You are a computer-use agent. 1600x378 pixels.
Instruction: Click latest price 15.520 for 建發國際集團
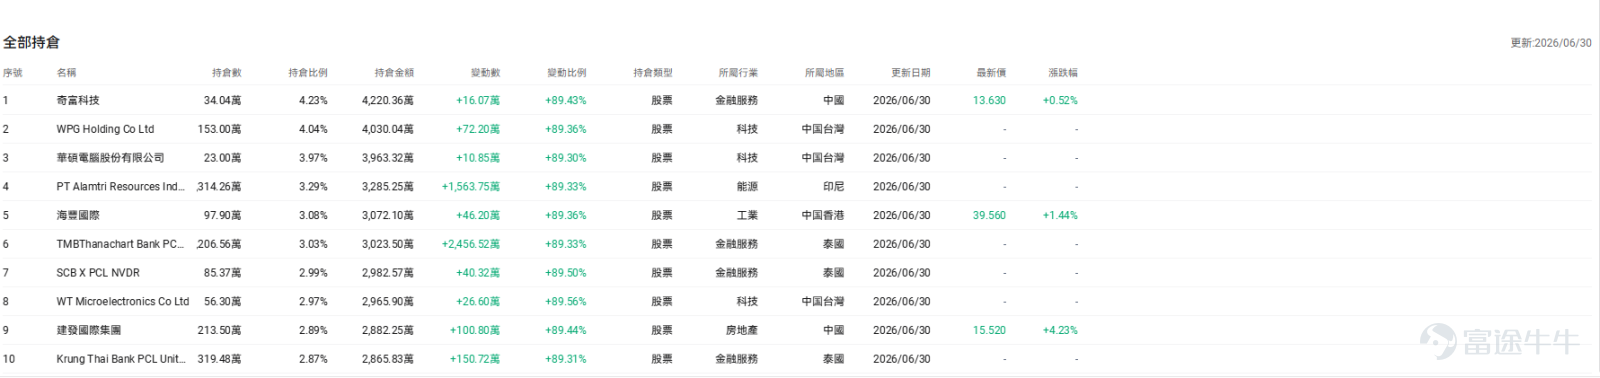point(989,330)
